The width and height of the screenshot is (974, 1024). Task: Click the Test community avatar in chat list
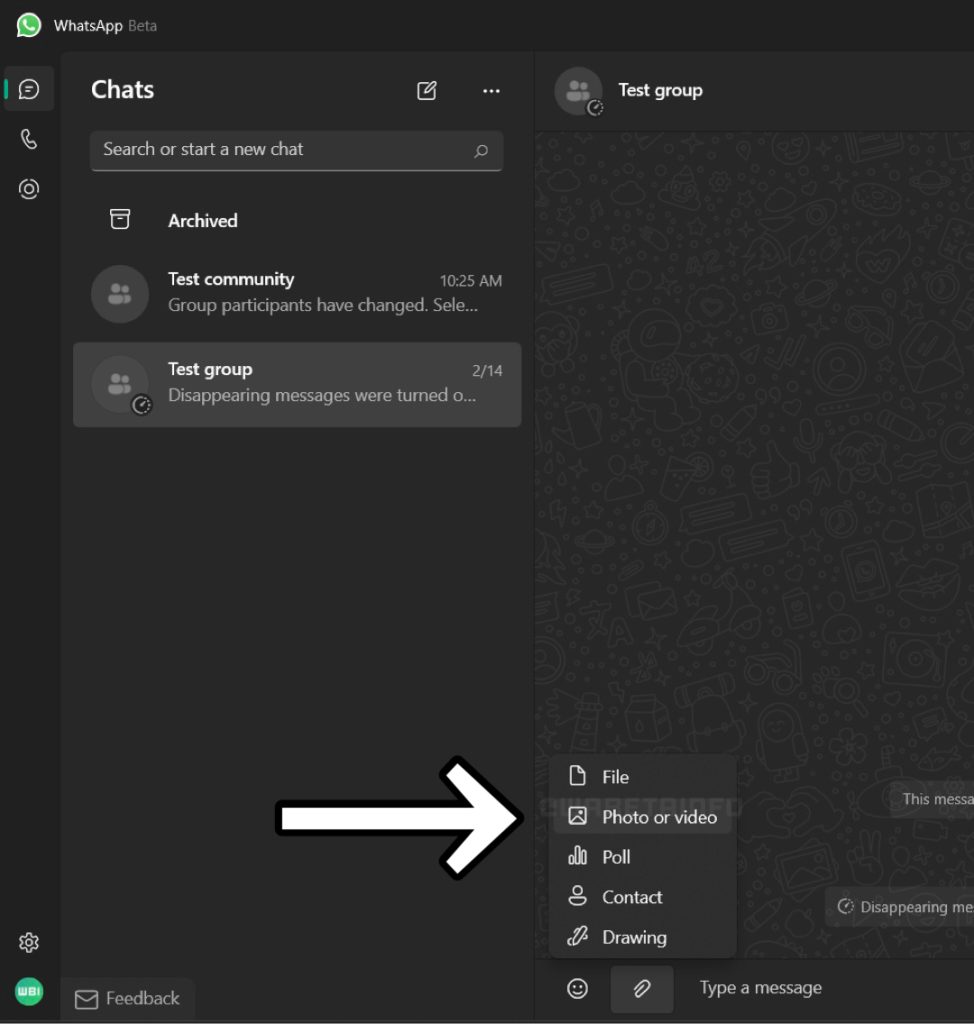pyautogui.click(x=120, y=294)
